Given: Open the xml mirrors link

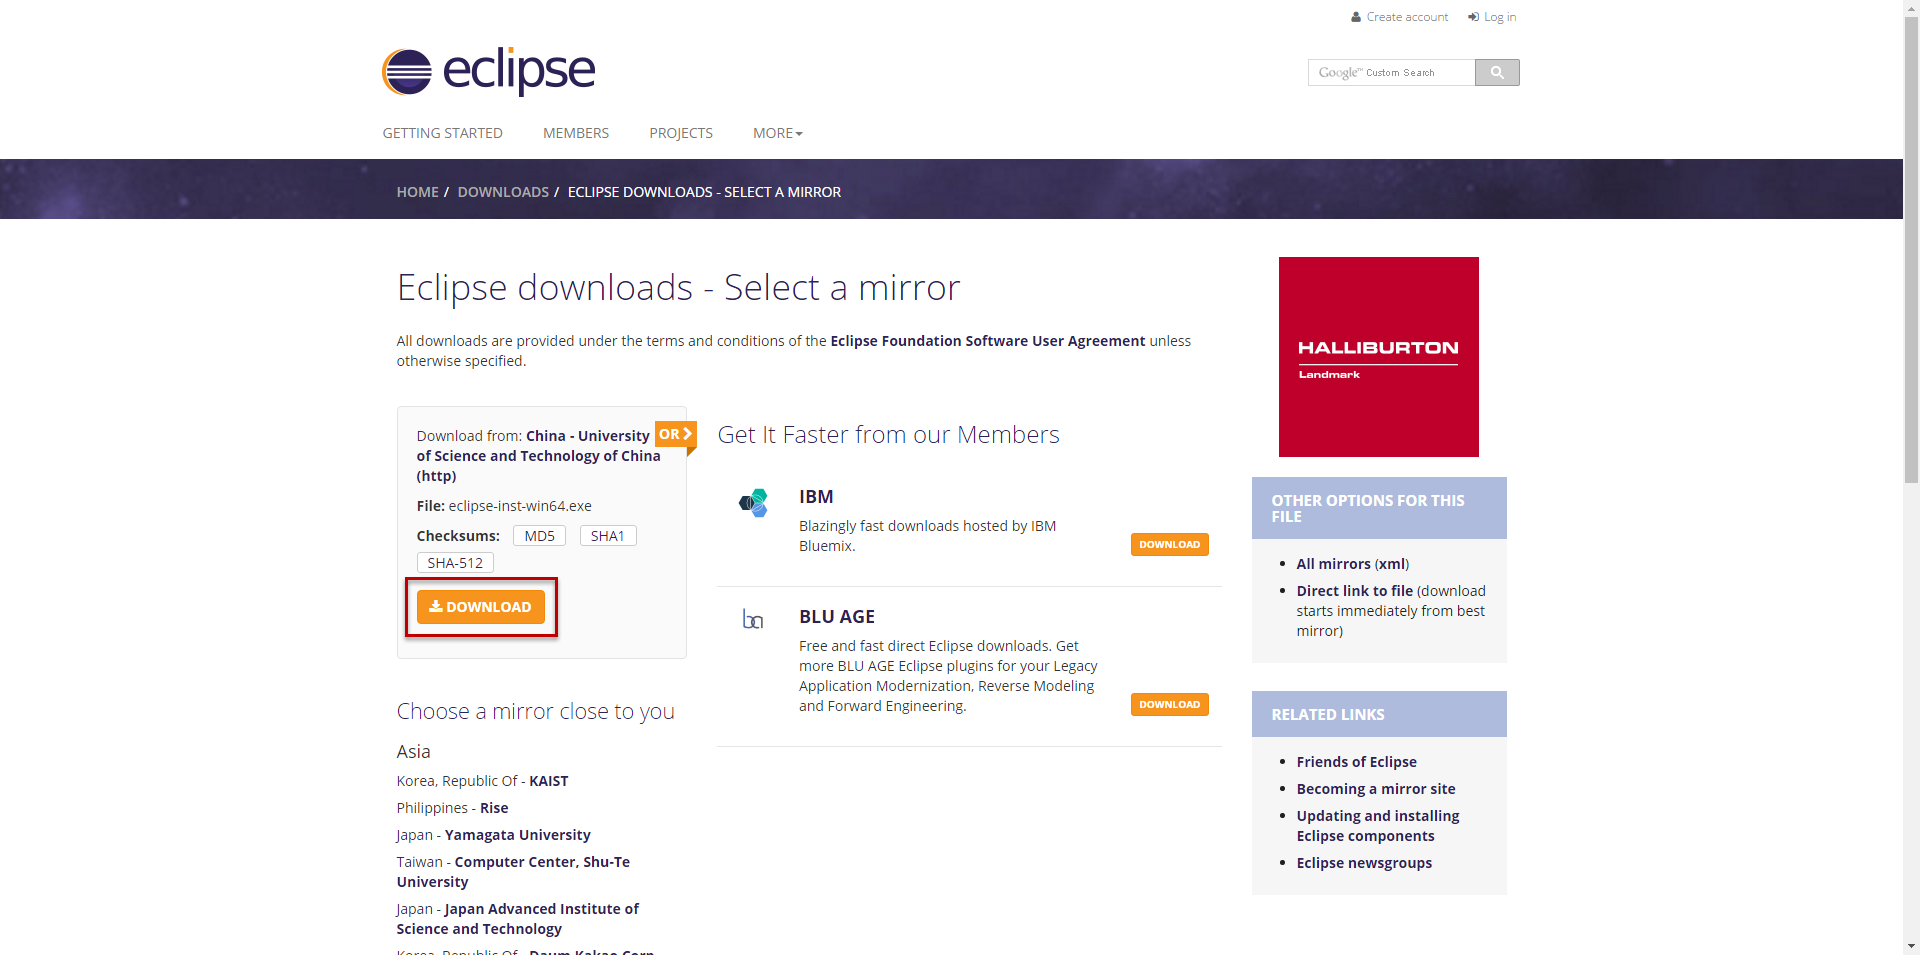Looking at the screenshot, I should 1391,564.
